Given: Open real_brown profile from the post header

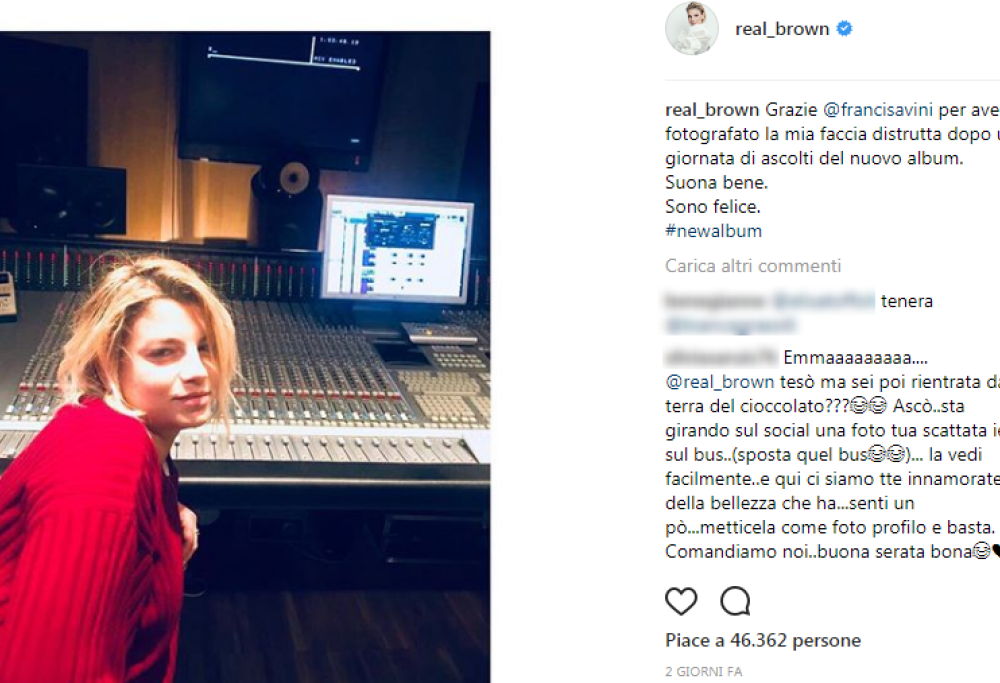Looking at the screenshot, I should 782,29.
